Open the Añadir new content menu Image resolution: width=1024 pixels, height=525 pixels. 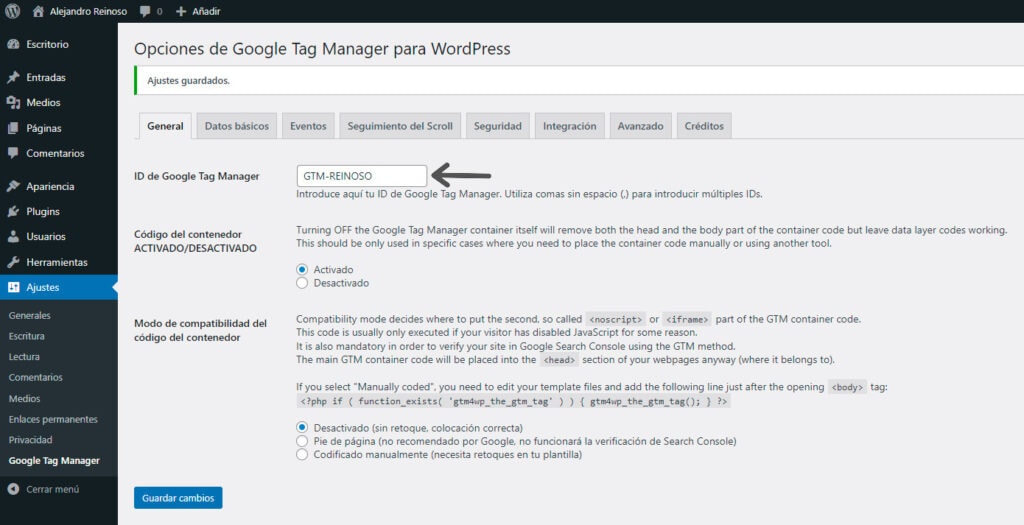pyautogui.click(x=206, y=11)
